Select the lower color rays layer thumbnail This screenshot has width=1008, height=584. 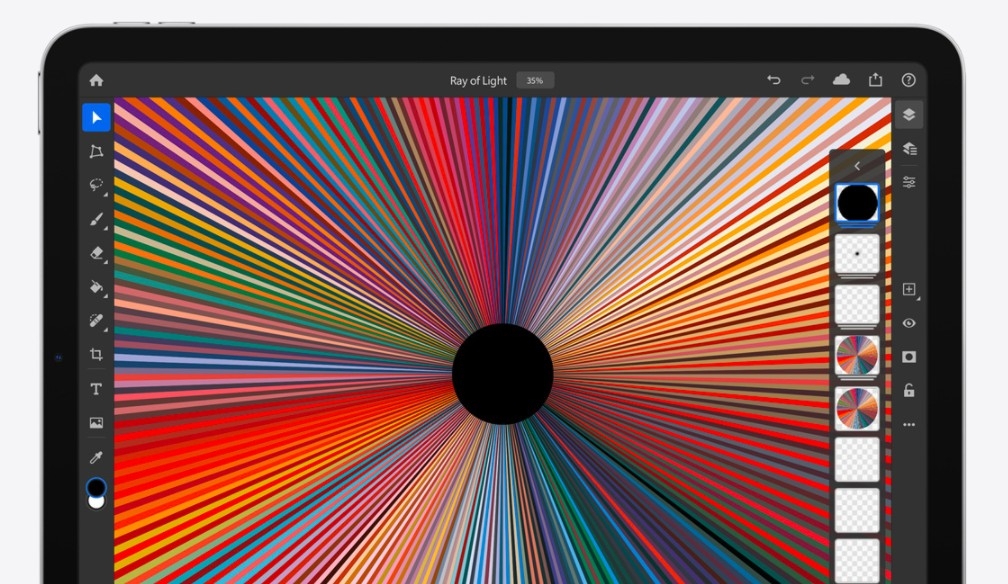pyautogui.click(x=857, y=408)
